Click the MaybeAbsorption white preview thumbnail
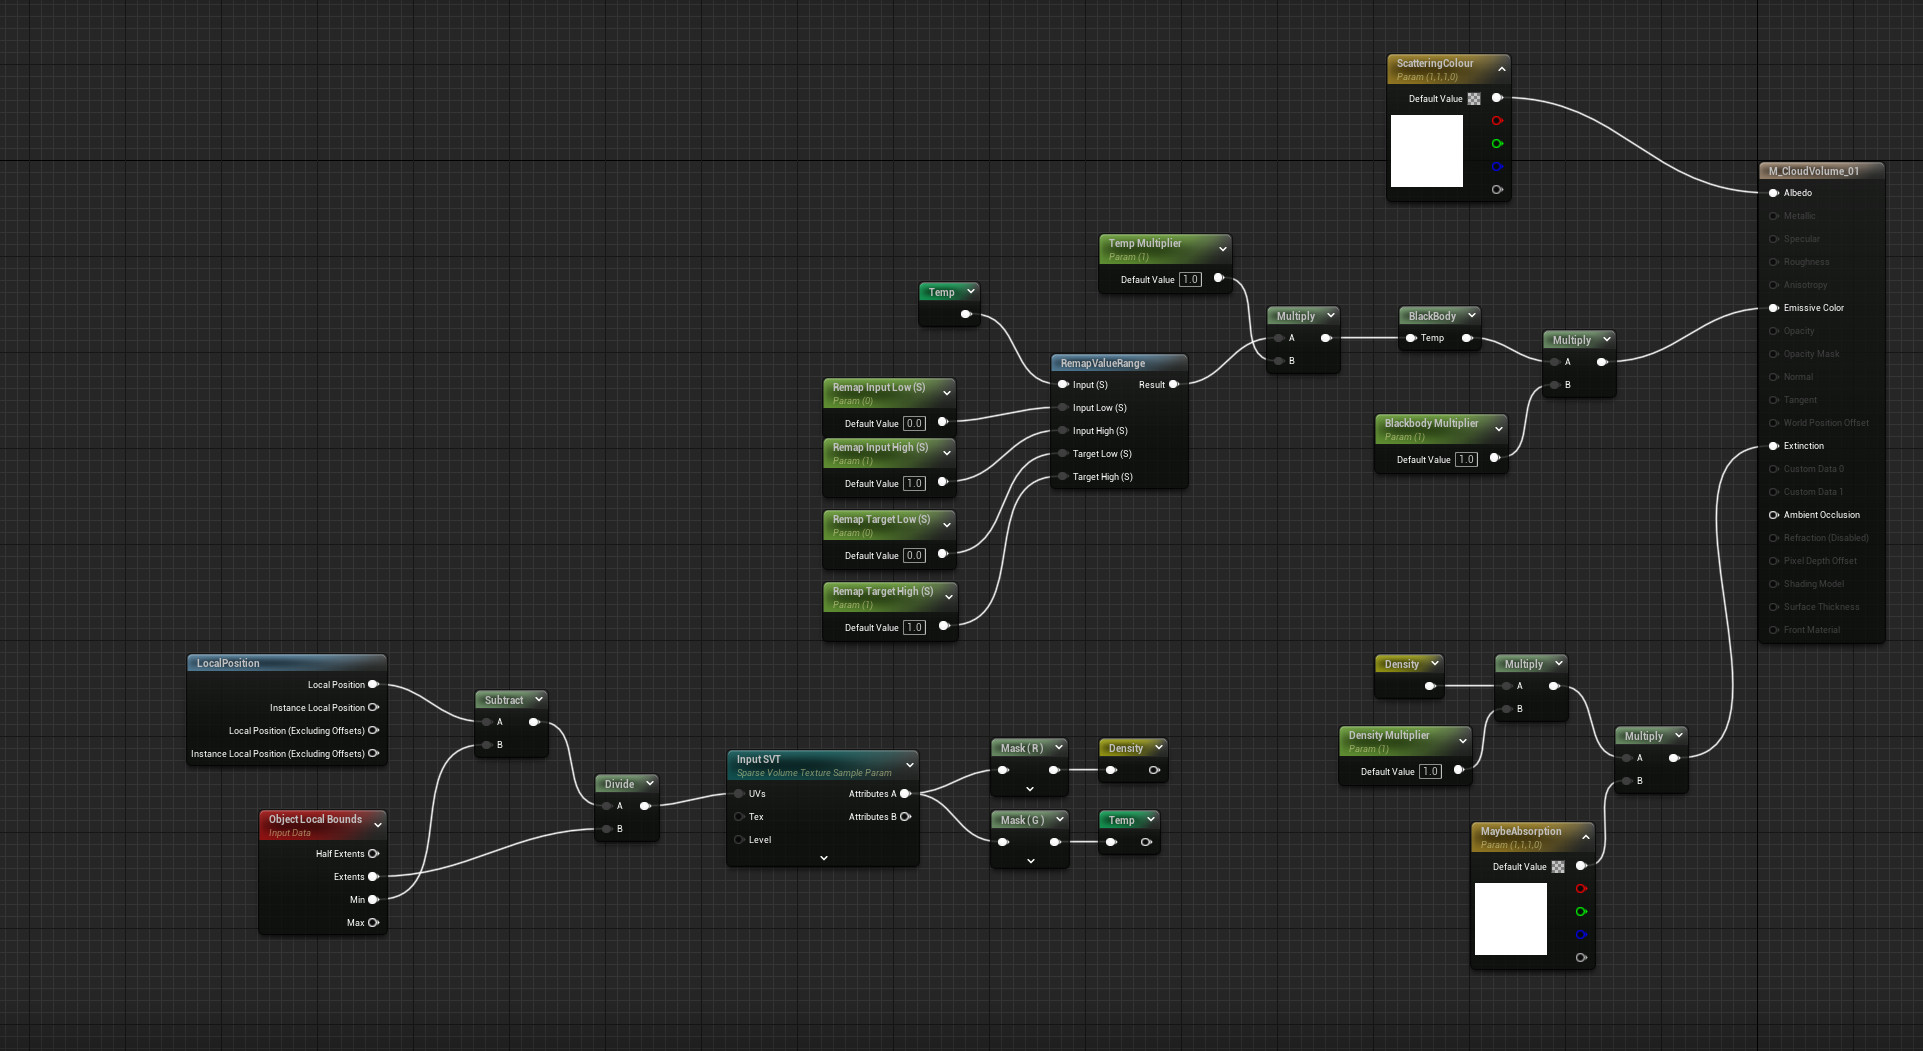This screenshot has height=1051, width=1923. [x=1511, y=919]
